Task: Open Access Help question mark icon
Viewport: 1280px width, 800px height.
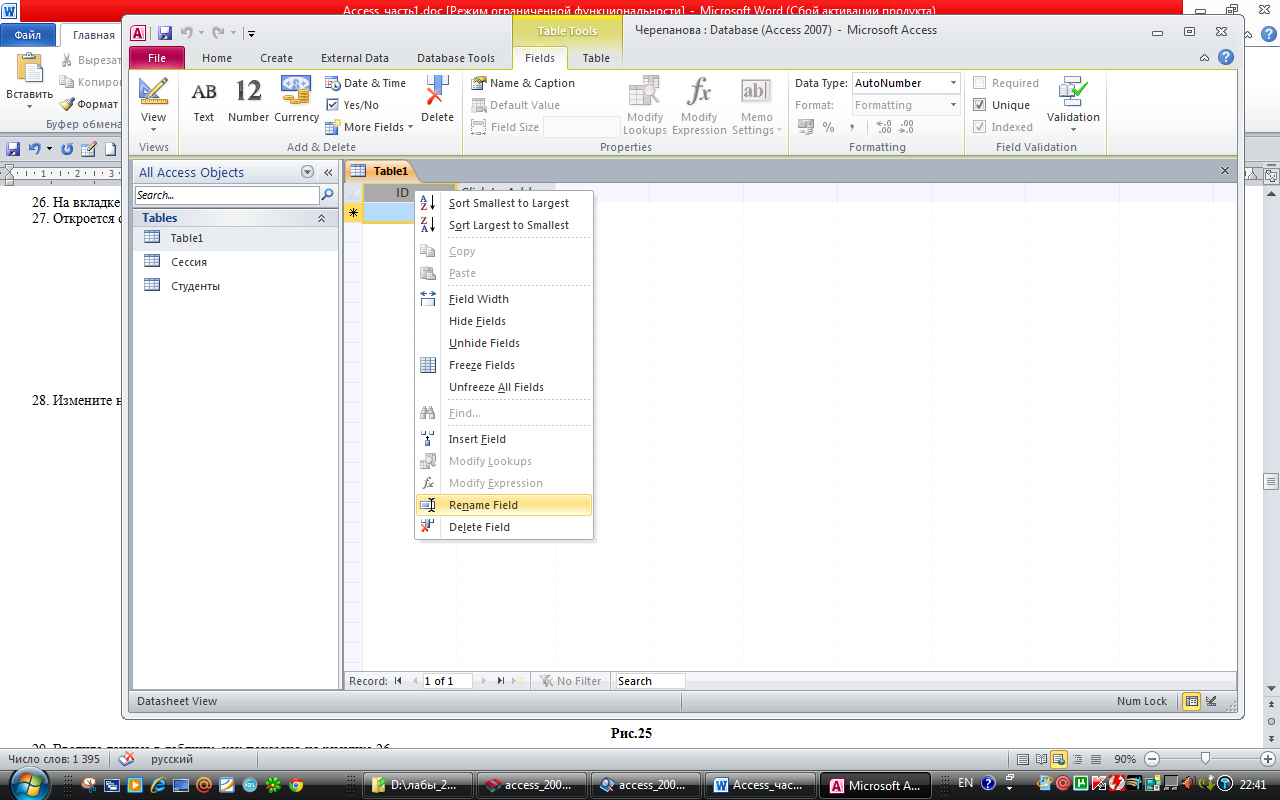Action: pyautogui.click(x=1225, y=57)
